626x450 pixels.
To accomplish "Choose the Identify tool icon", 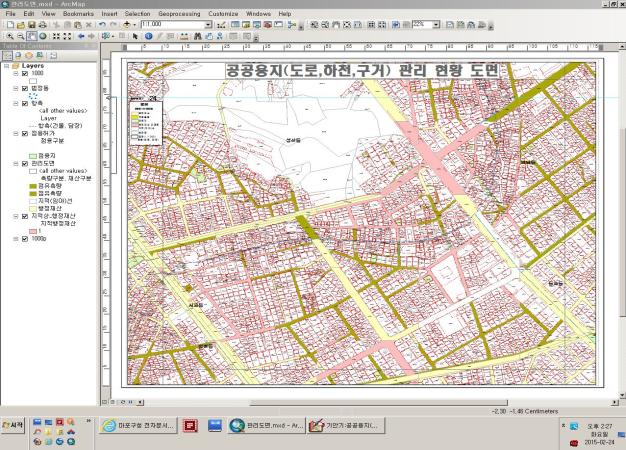I will 148,36.
